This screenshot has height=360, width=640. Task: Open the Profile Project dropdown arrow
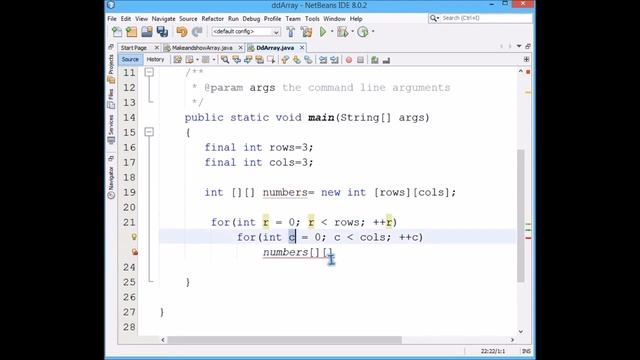[373, 31]
